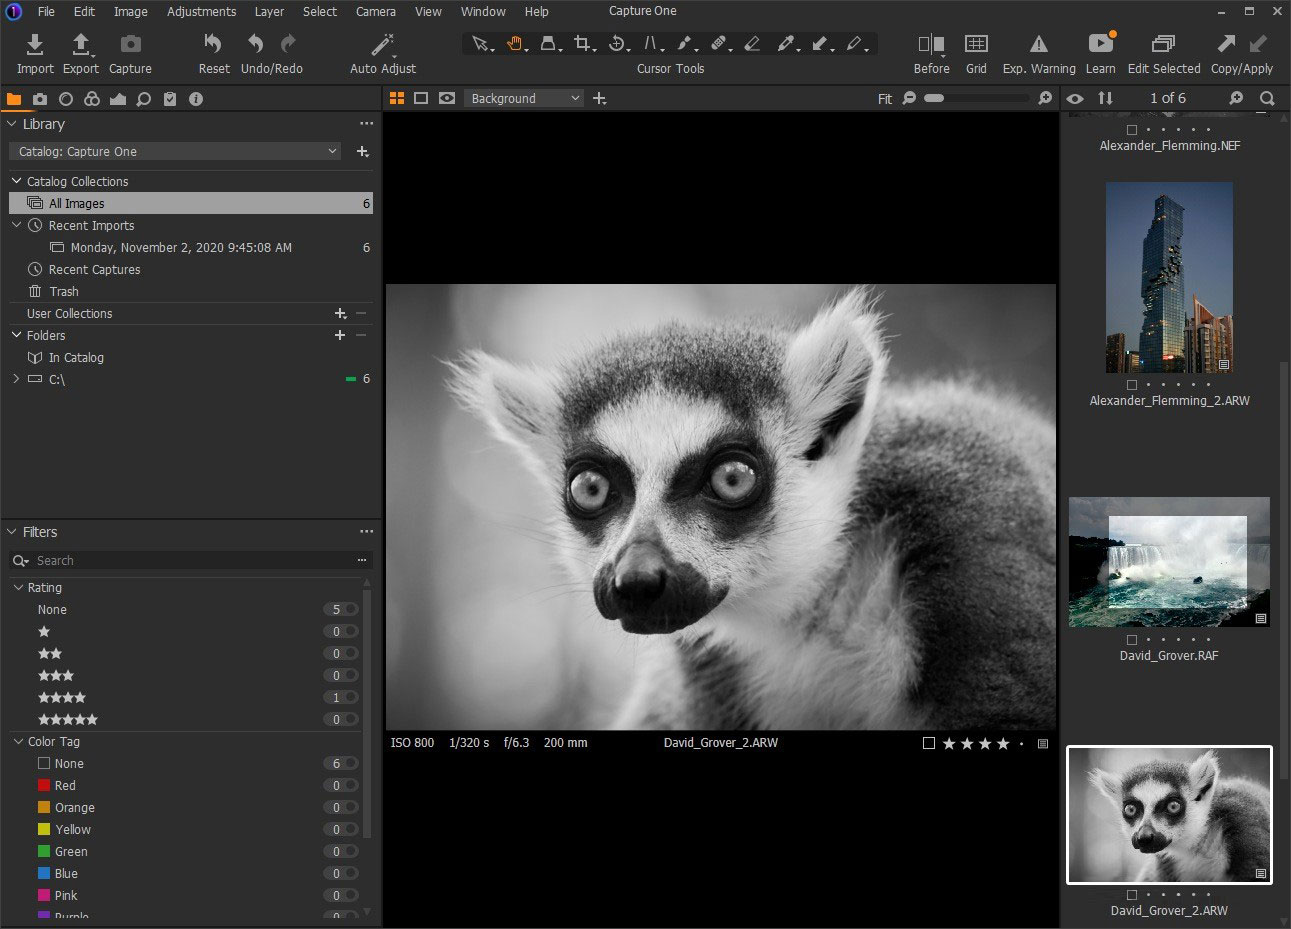
Task: Select All Images collection
Action: (x=77, y=203)
